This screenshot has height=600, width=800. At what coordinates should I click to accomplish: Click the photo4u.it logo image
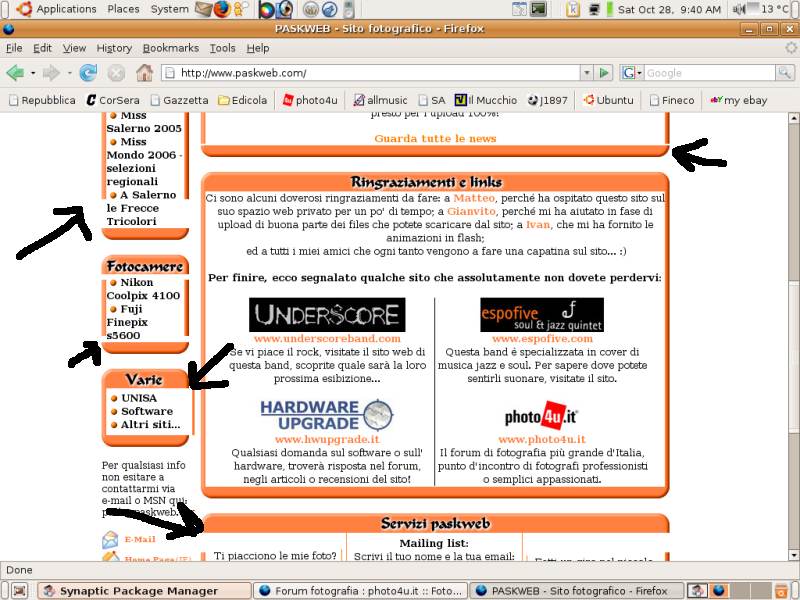[x=541, y=416]
